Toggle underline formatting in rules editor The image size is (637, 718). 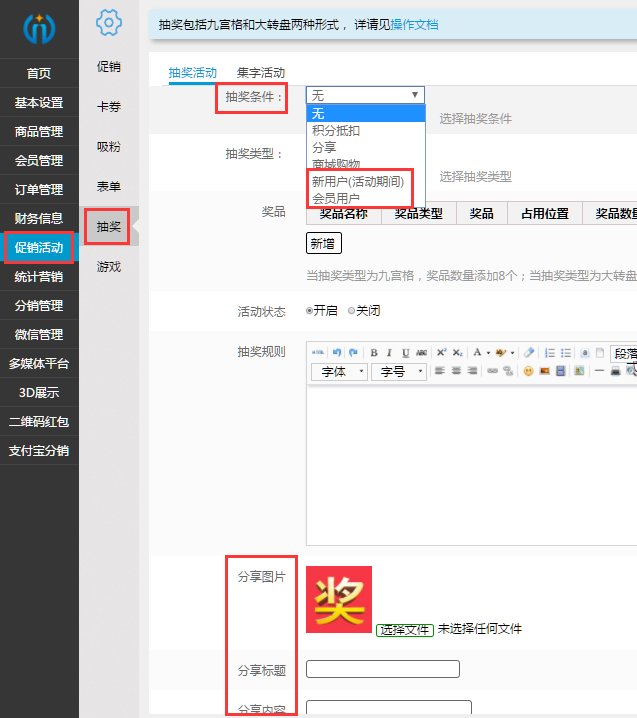tap(406, 353)
